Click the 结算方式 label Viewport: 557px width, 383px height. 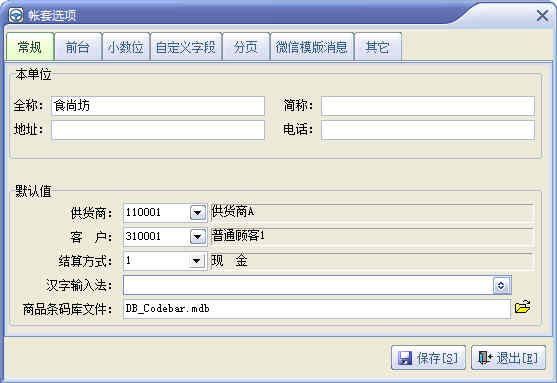click(x=85, y=261)
